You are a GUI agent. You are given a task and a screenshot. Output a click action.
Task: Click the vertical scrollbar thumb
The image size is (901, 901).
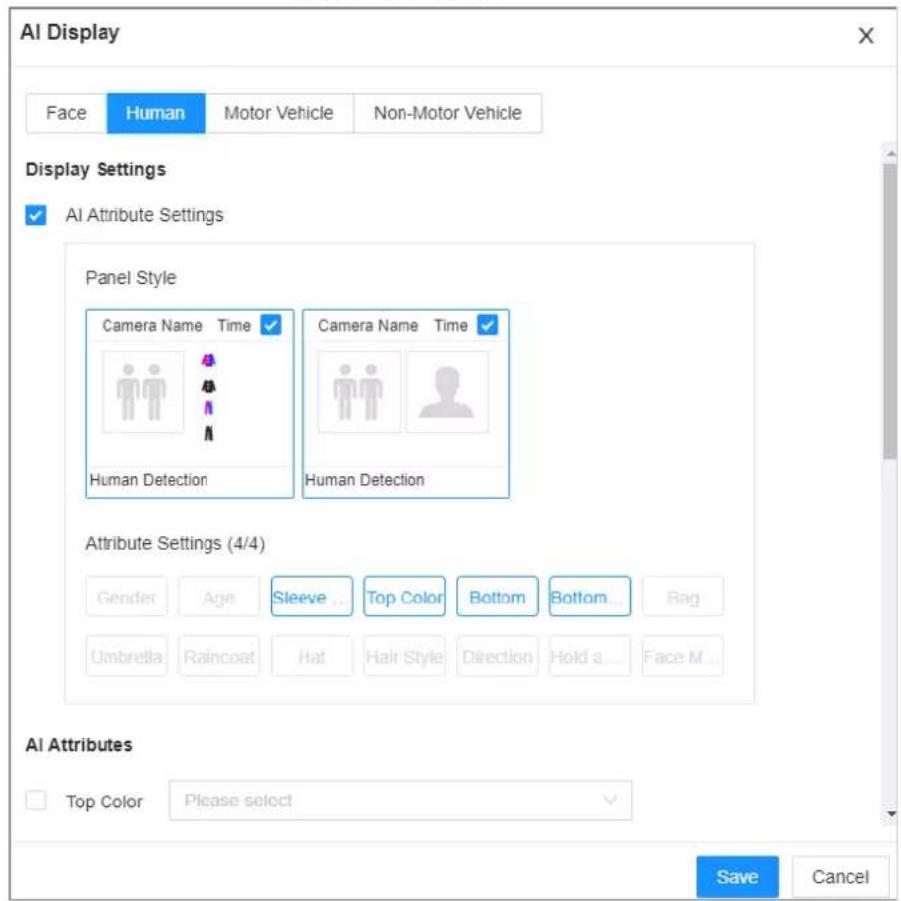click(890, 310)
